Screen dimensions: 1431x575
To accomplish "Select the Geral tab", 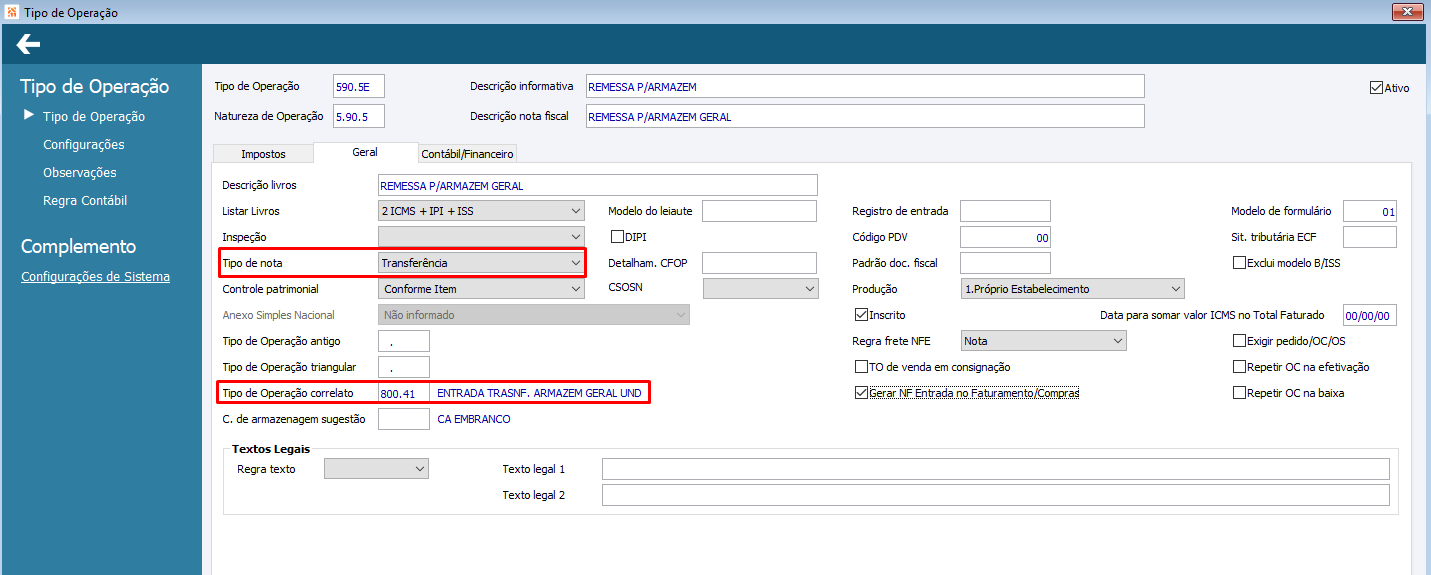I will pos(365,152).
